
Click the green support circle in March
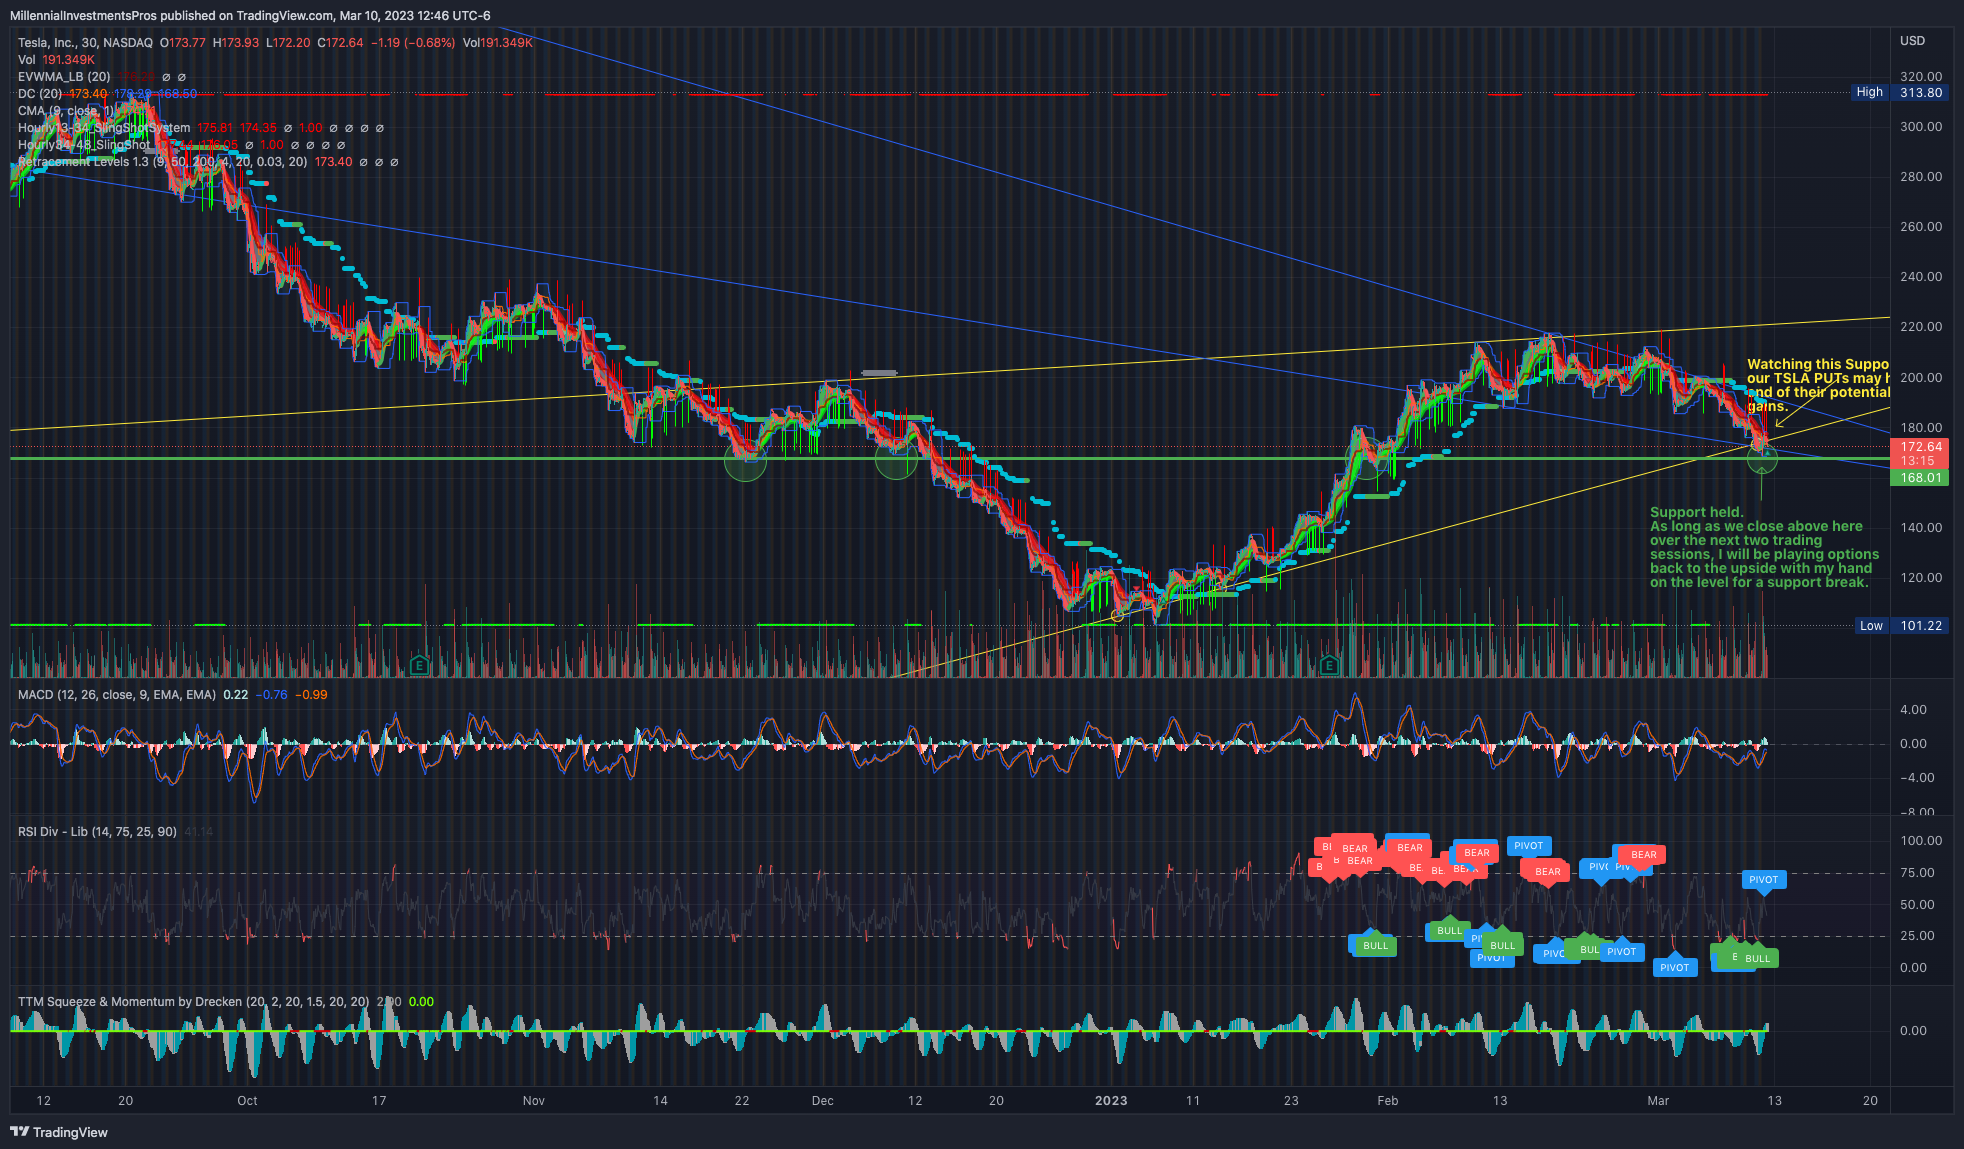click(1762, 459)
